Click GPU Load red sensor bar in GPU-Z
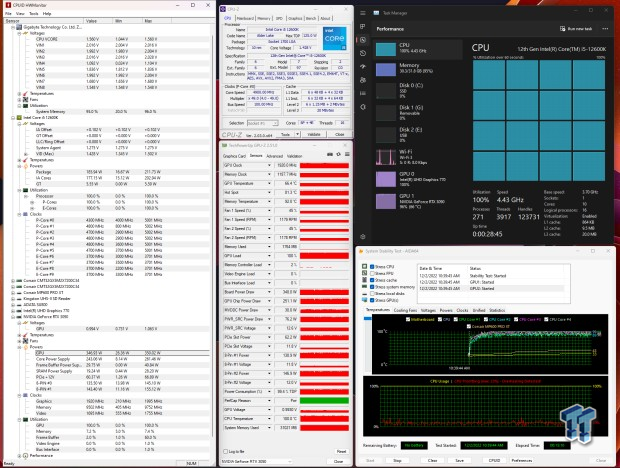This screenshot has height=468, width=620. (324, 256)
